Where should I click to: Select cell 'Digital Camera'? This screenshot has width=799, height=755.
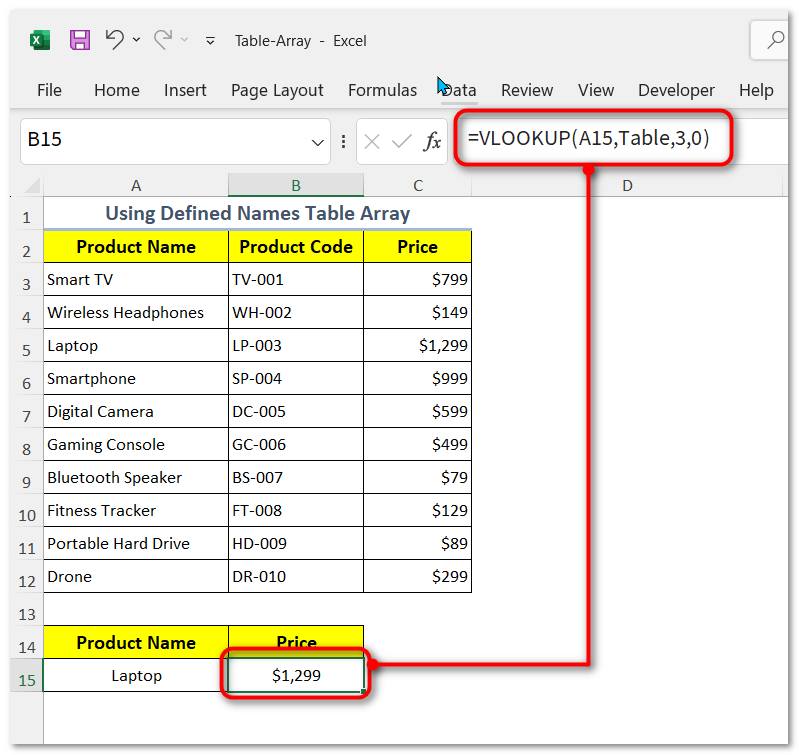(x=136, y=411)
